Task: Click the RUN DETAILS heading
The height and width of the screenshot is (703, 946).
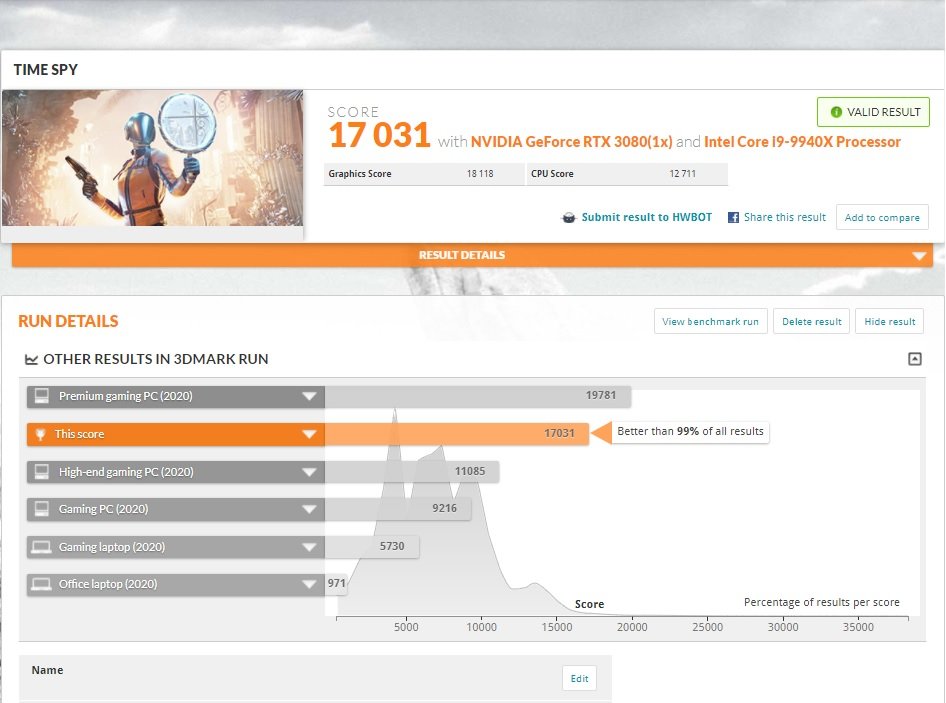Action: click(x=68, y=321)
